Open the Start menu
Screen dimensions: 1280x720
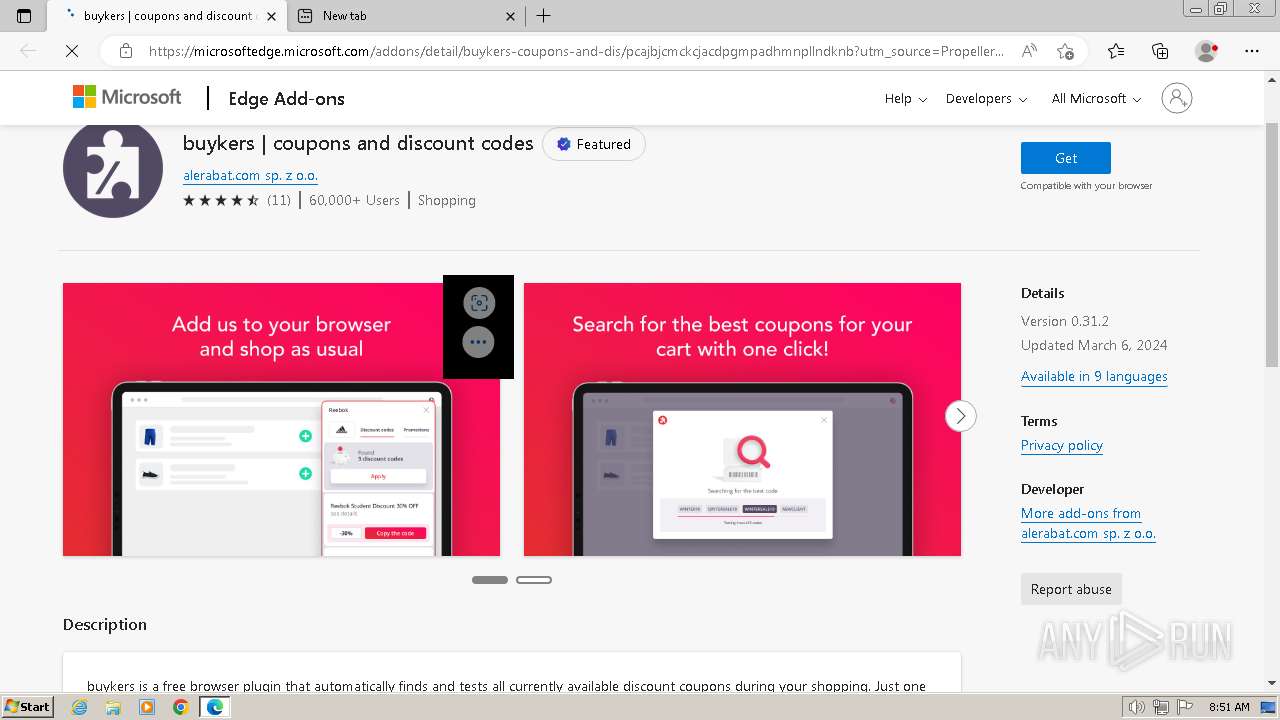coord(27,707)
